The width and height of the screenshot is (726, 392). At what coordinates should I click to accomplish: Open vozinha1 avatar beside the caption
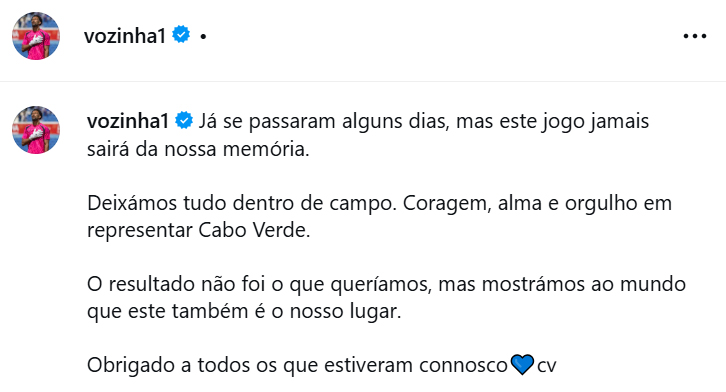(36, 130)
